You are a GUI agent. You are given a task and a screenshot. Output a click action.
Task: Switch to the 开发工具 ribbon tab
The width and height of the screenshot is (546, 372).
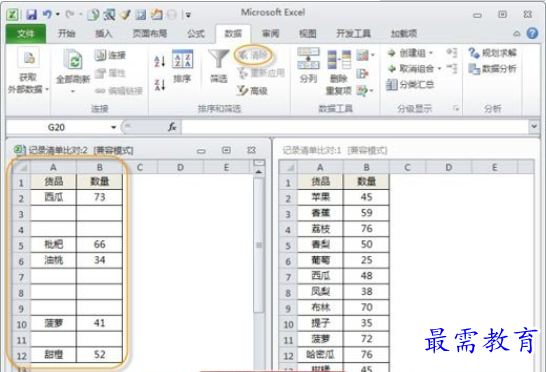[353, 33]
